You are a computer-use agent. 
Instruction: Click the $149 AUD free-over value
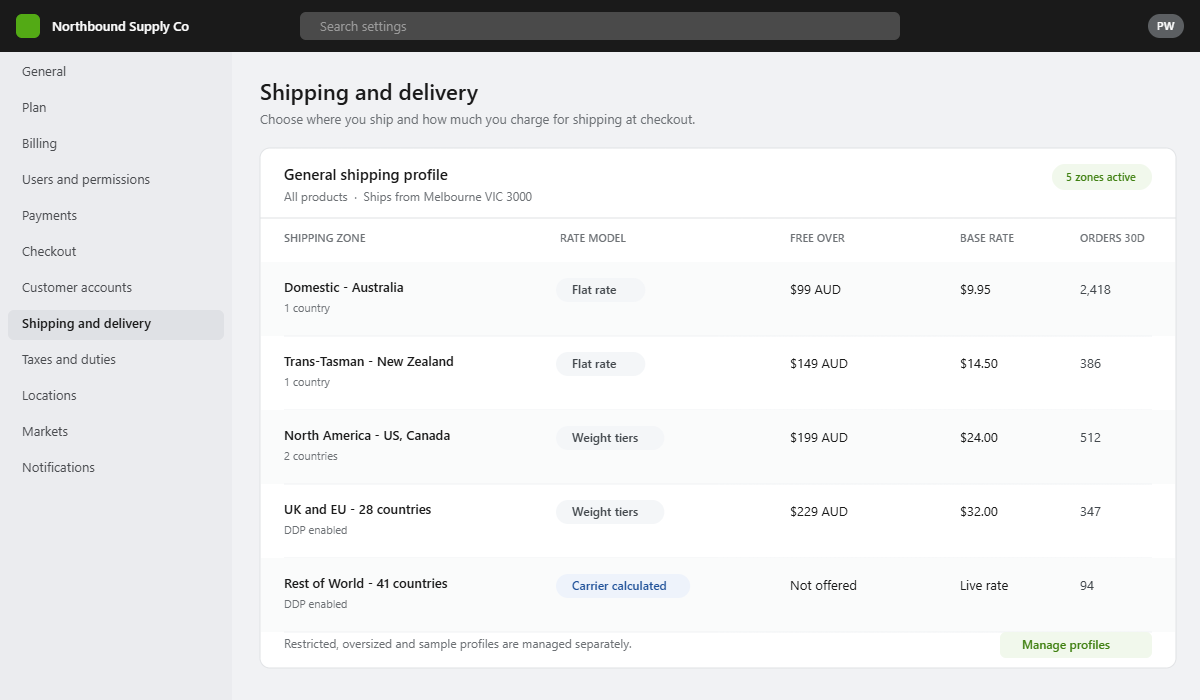[819, 364]
